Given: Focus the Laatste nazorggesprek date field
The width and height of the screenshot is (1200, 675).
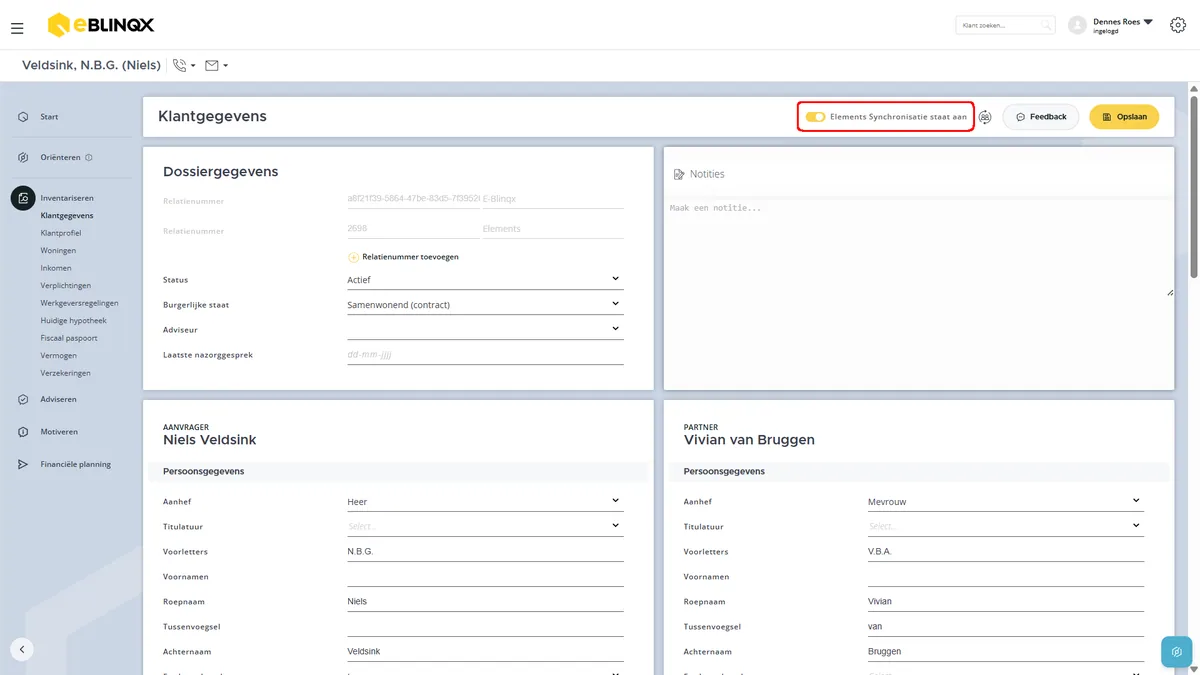Looking at the screenshot, I should click(x=485, y=354).
